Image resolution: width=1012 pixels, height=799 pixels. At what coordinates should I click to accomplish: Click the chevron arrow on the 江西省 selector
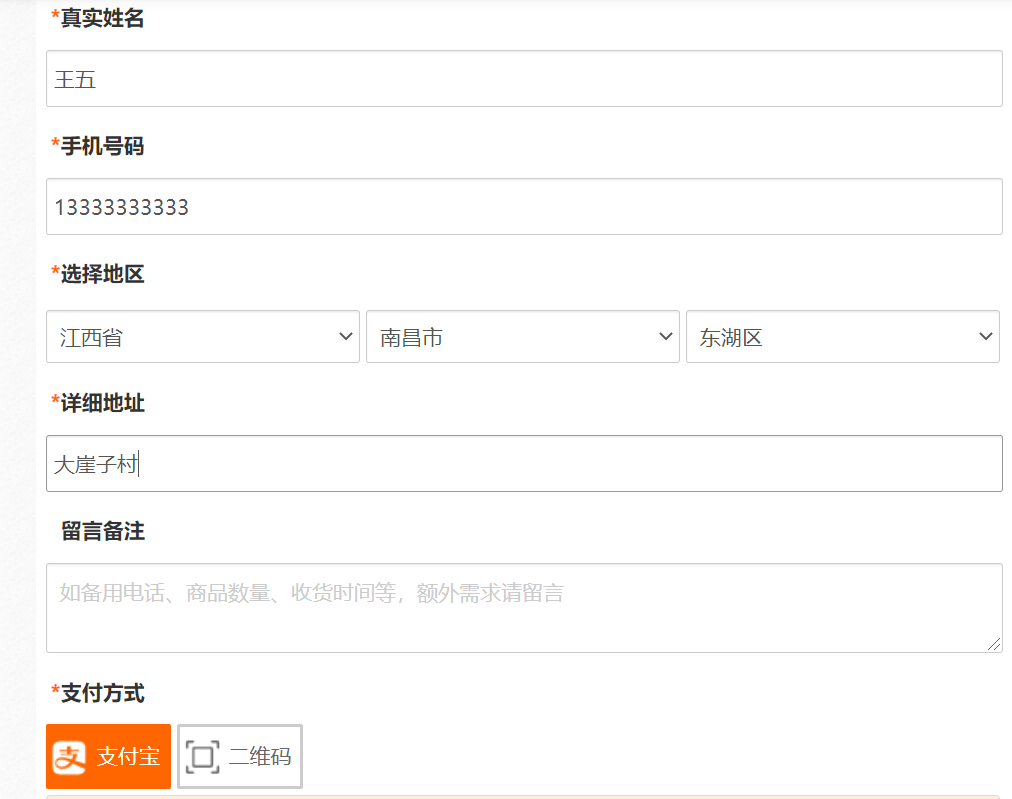[x=346, y=337]
